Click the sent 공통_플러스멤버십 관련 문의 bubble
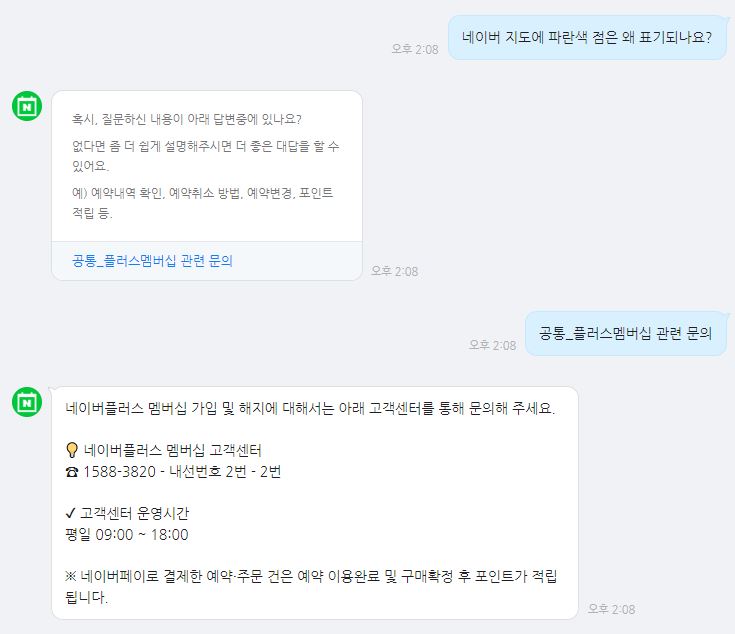 (x=625, y=333)
